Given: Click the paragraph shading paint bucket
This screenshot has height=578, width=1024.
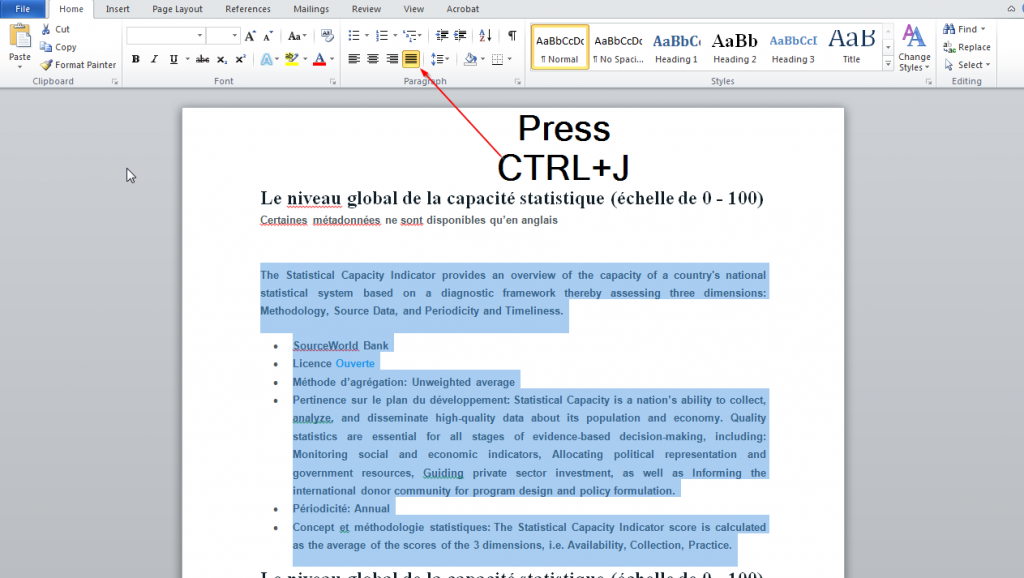Looking at the screenshot, I should [470, 59].
